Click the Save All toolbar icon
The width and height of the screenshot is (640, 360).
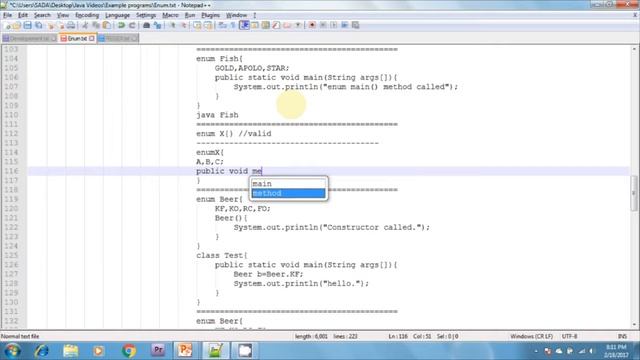point(38,25)
